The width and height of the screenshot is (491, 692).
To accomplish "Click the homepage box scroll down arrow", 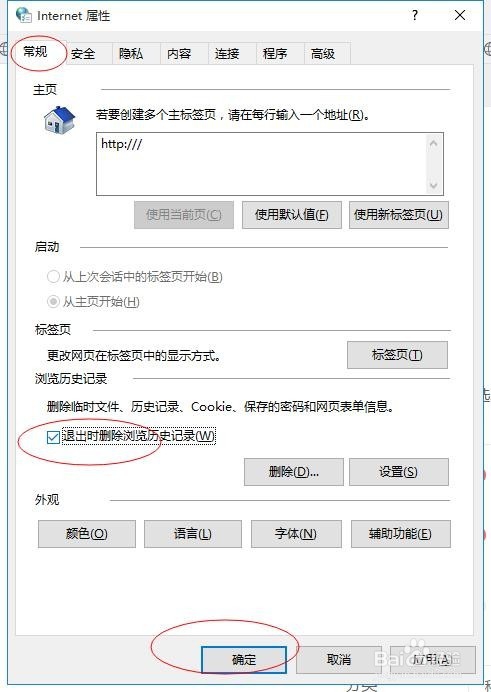I will click(x=433, y=185).
